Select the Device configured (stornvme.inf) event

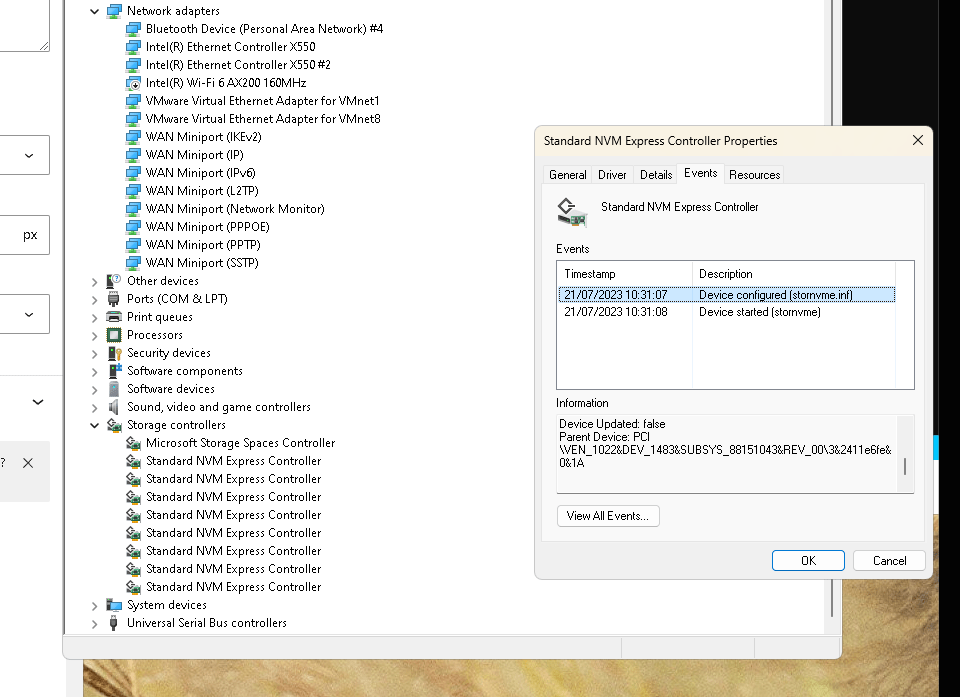coord(727,295)
